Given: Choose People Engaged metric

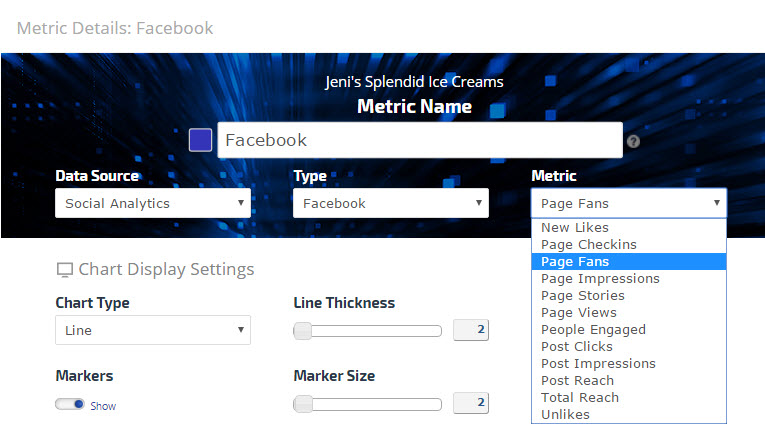Looking at the screenshot, I should (x=593, y=330).
